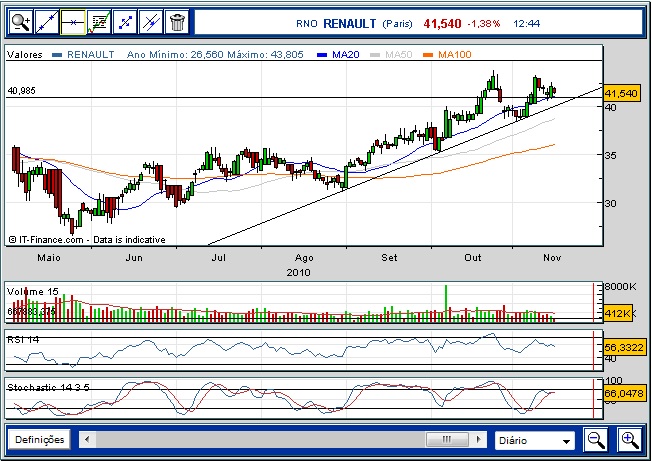Click the 8000K volume axis label

point(620,286)
